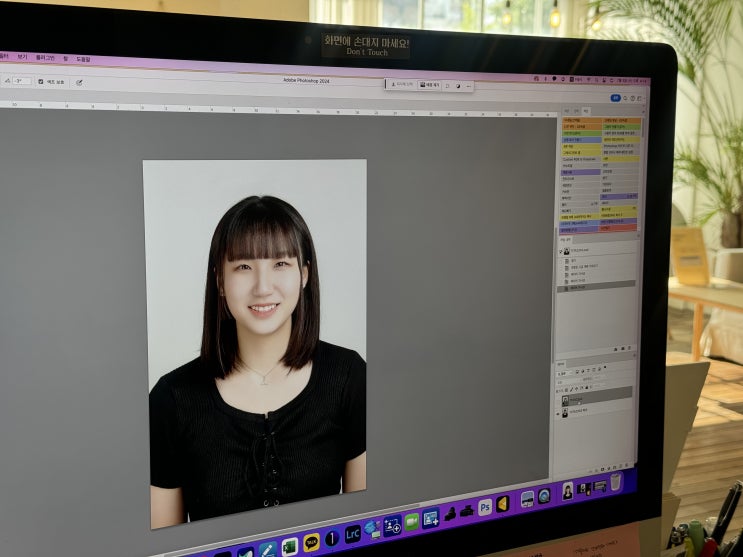Open the 보기 (View) menu
Image resolution: width=743 pixels, height=557 pixels.
pyautogui.click(x=22, y=56)
